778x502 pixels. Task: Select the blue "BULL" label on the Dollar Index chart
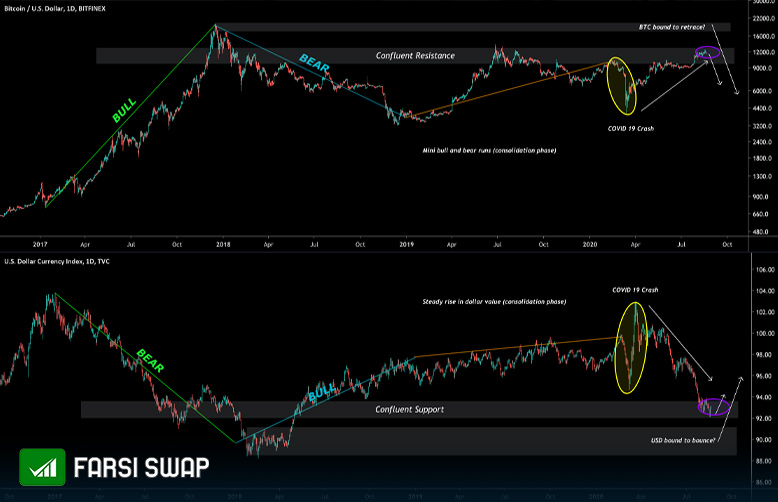pyautogui.click(x=323, y=391)
